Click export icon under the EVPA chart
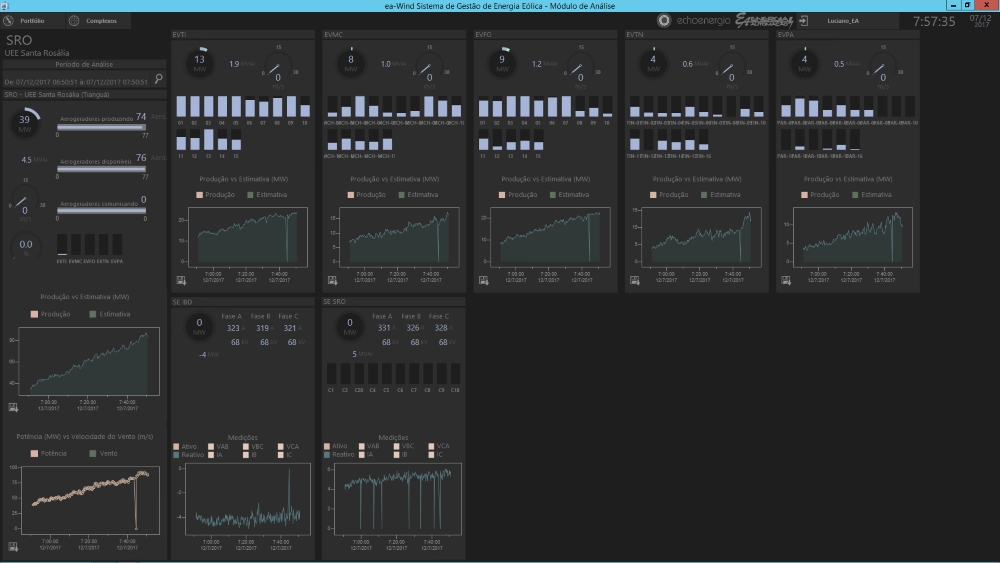This screenshot has width=1000, height=563. 786,280
